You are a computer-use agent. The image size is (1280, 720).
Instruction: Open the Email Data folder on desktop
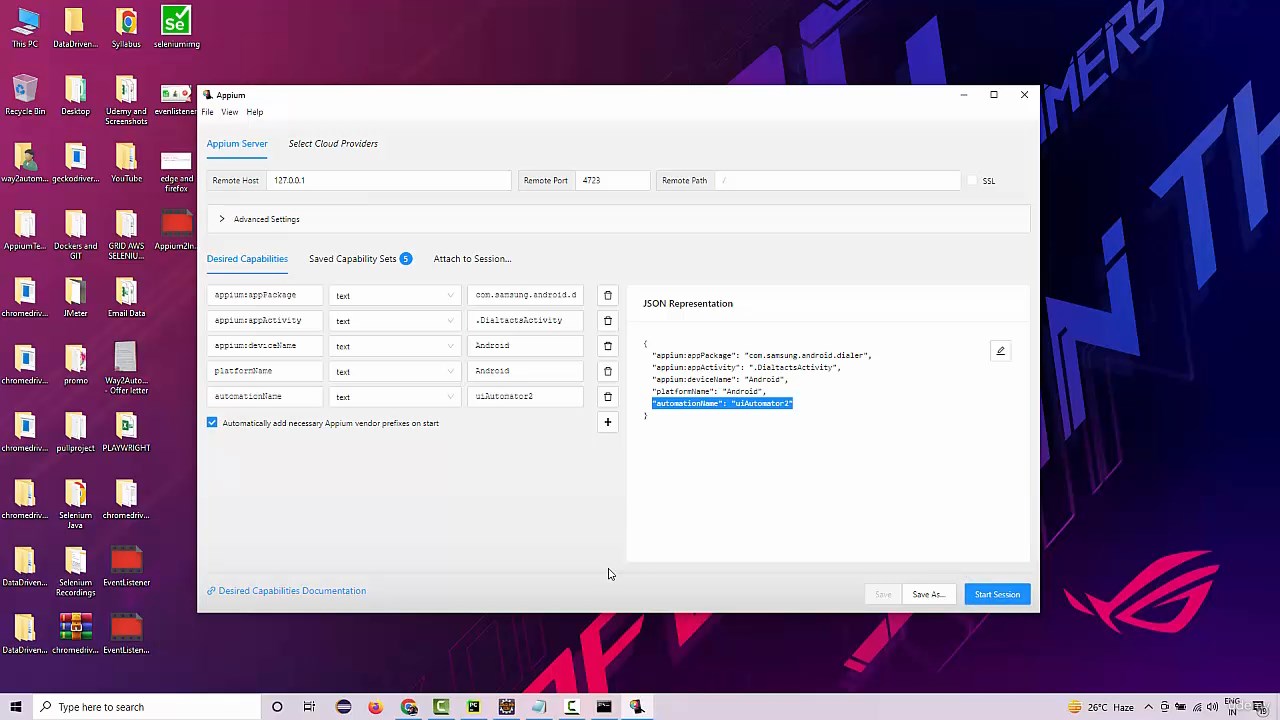tap(126, 297)
